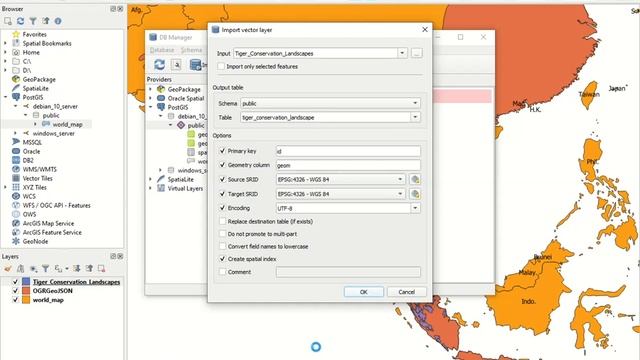Viewport: 640px width, 360px height.
Task: Enable Do not promote to multi-part
Action: point(222,234)
